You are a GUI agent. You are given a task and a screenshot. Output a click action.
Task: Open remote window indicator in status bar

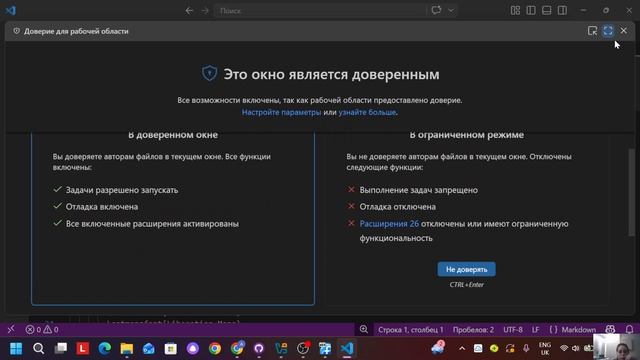[11, 329]
